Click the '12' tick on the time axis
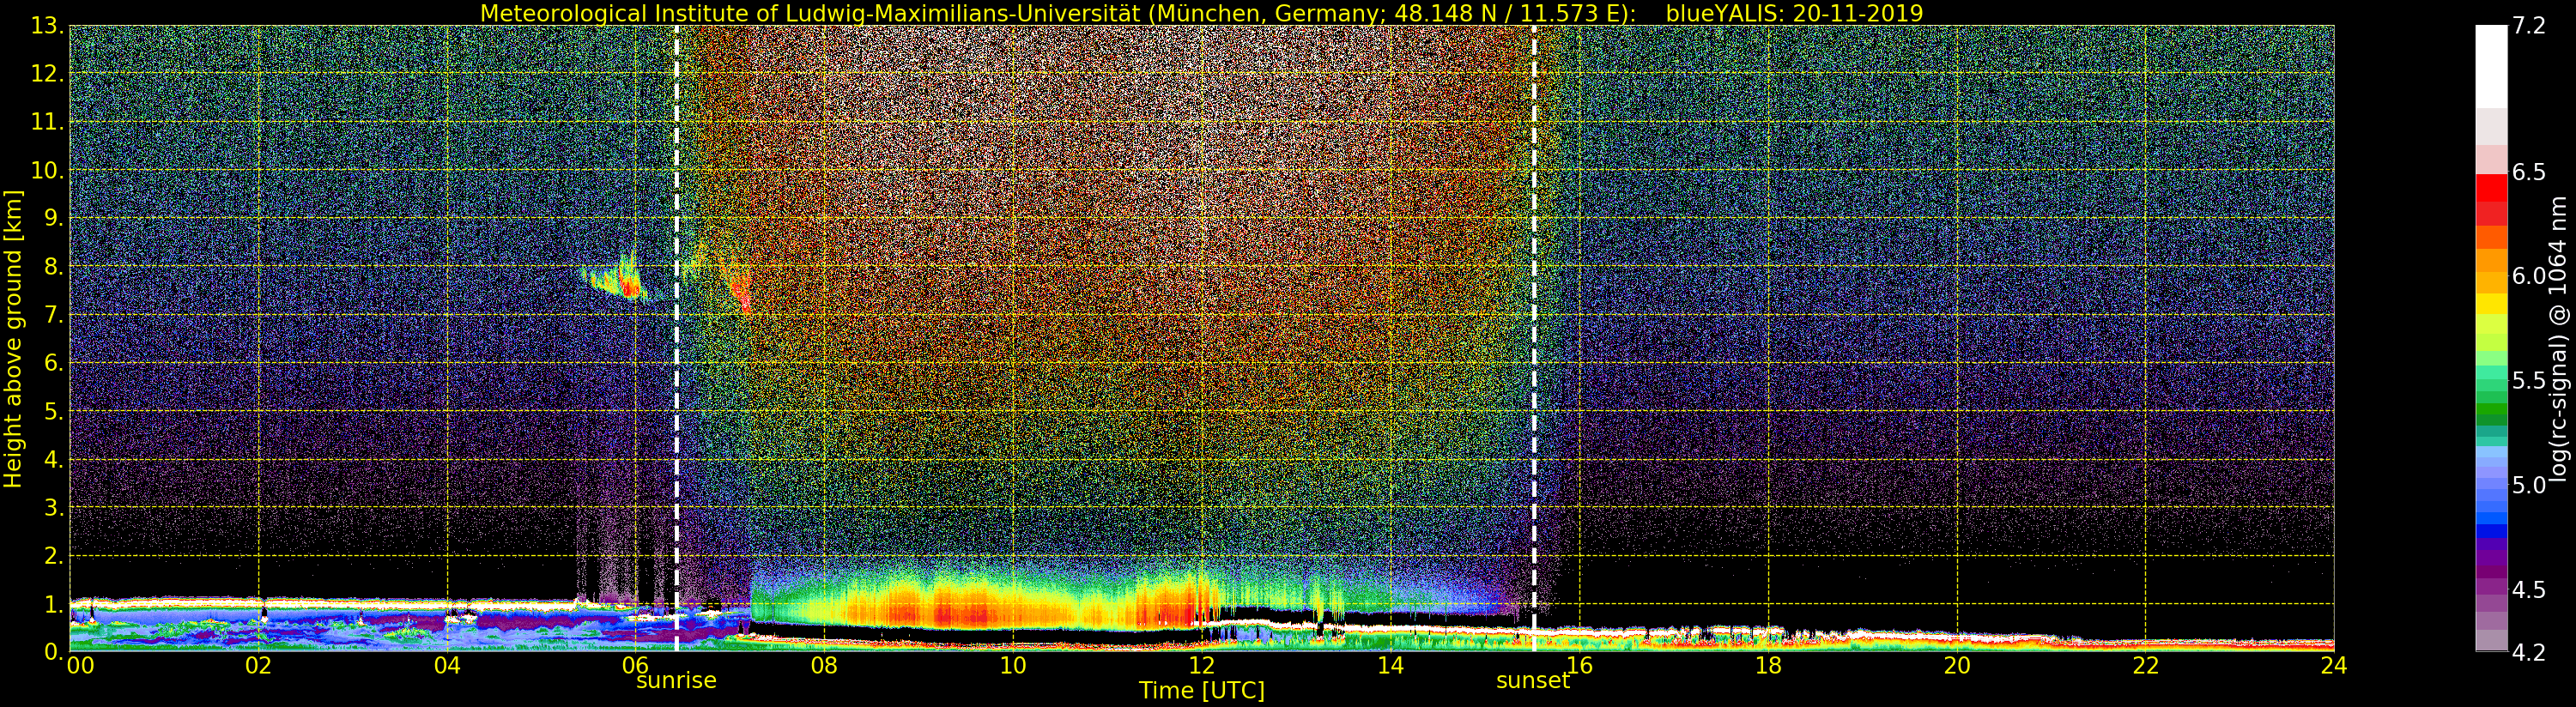2576x707 pixels. coord(1201,665)
